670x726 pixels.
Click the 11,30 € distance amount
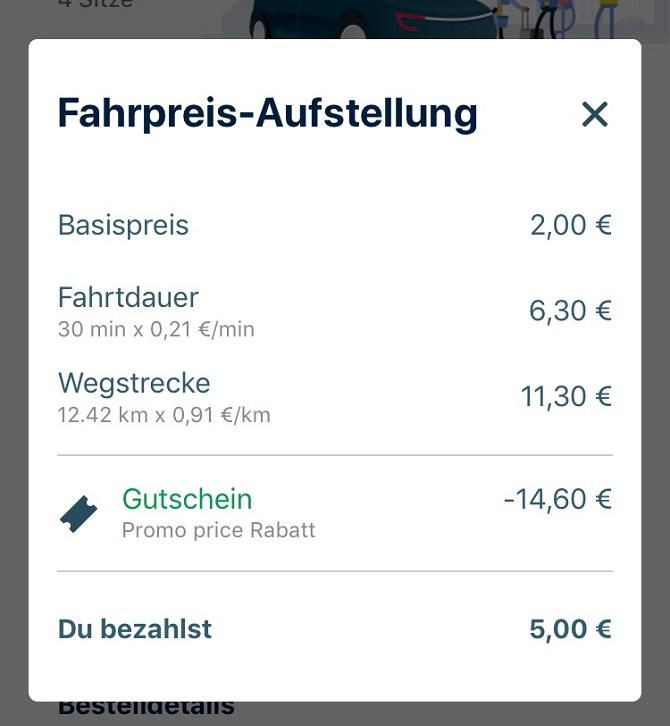click(x=566, y=397)
